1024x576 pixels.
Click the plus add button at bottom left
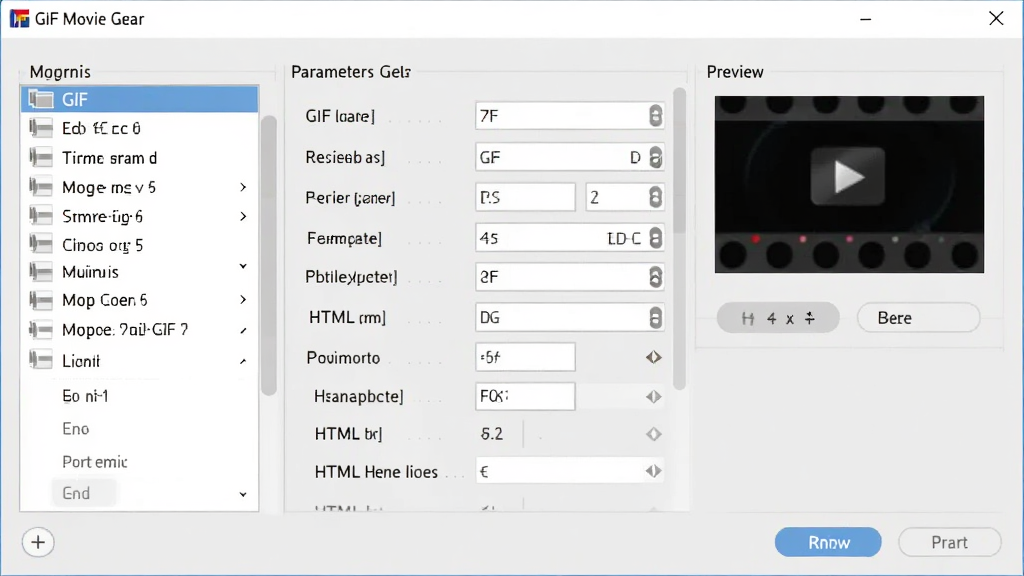pos(38,542)
